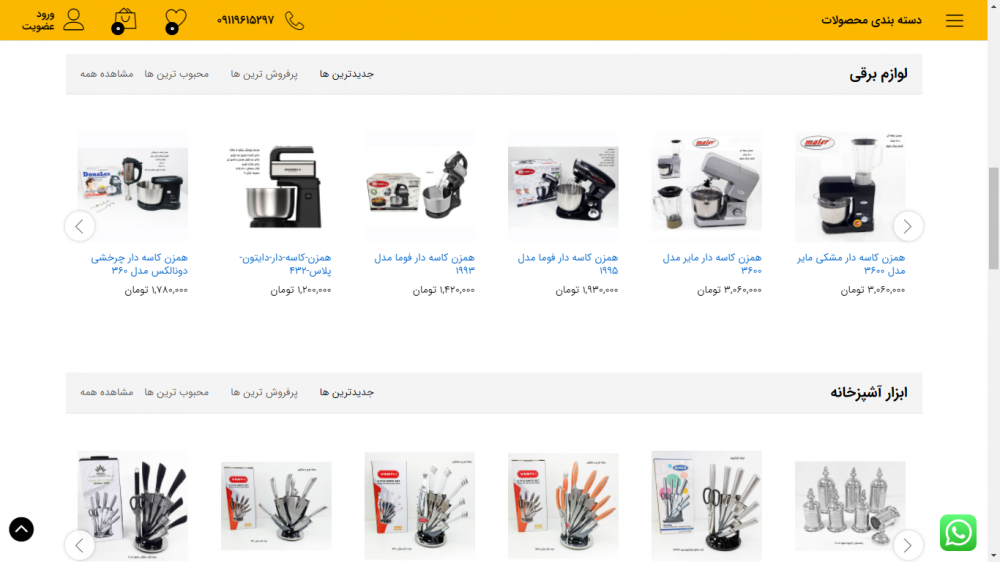Viewport: 1000px width, 562px height.
Task: Click the user login account icon
Action: pyautogui.click(x=73, y=20)
